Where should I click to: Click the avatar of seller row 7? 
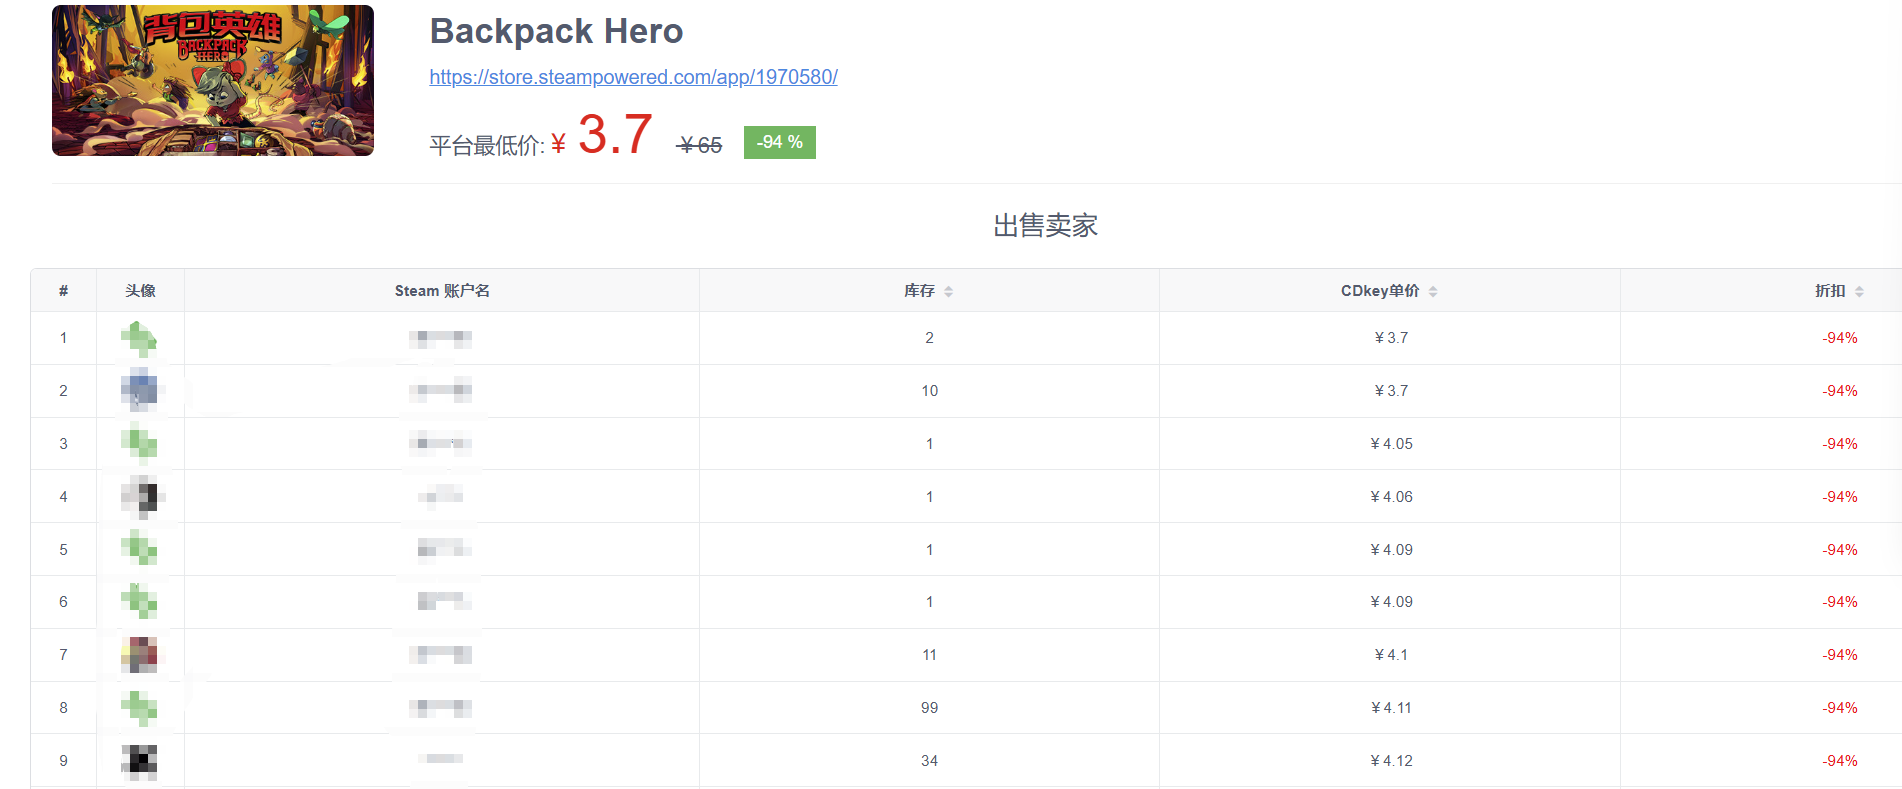[140, 655]
